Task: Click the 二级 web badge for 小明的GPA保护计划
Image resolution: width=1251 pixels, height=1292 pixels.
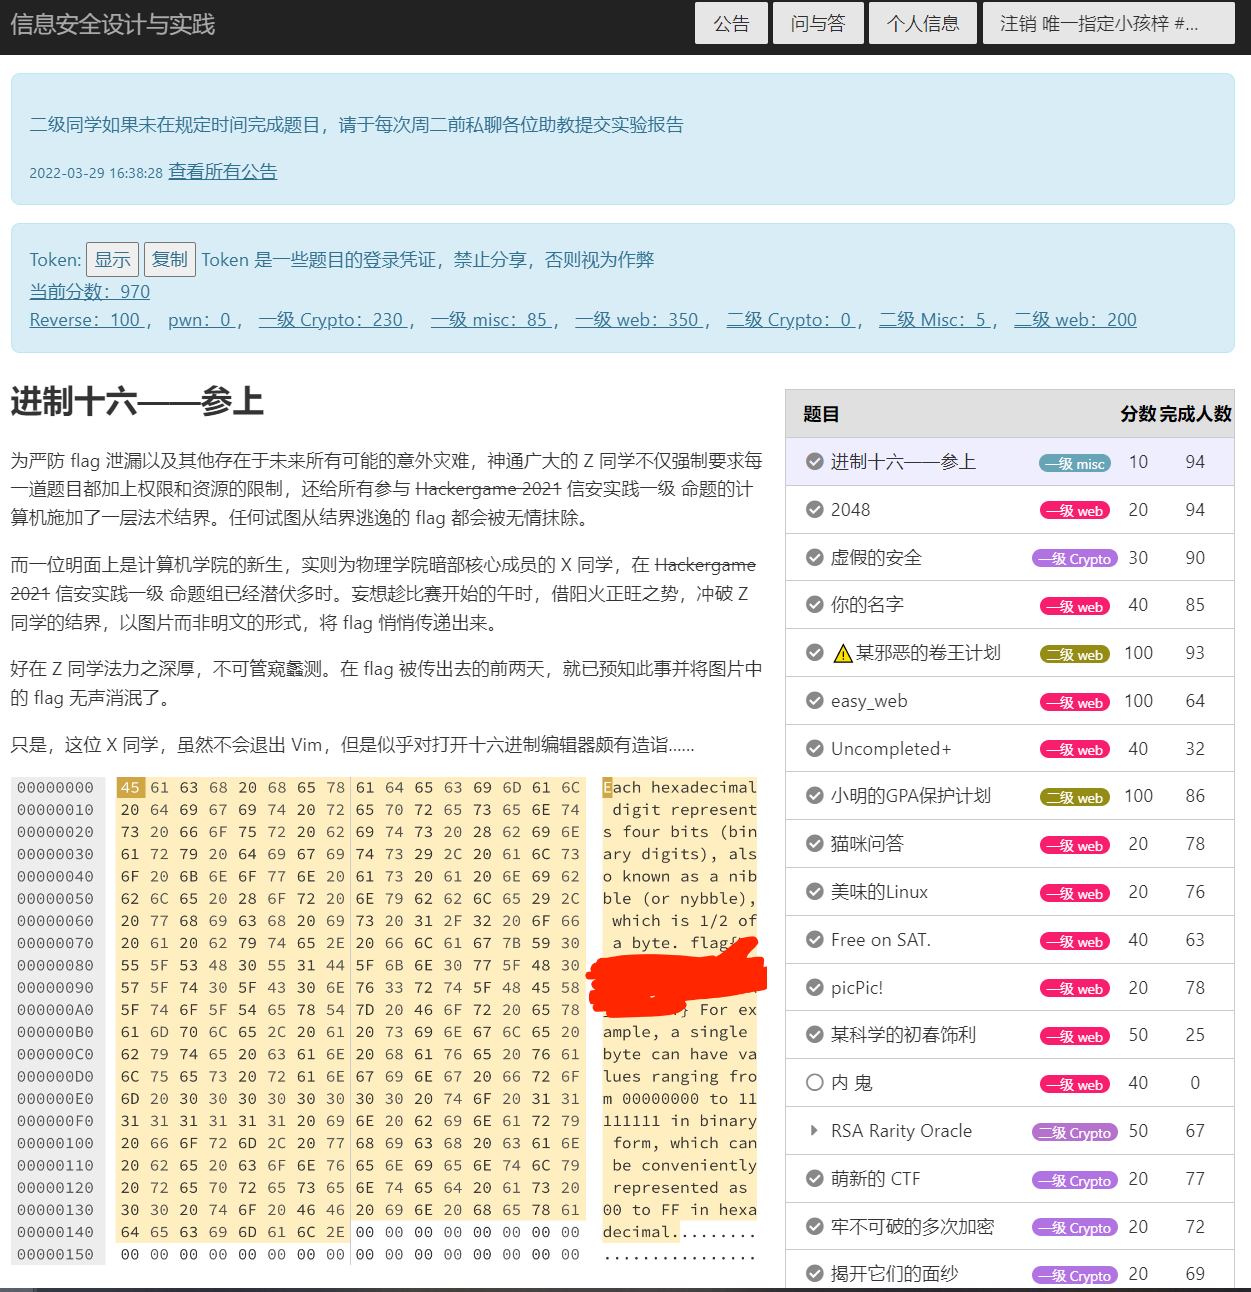Action: coord(1074,797)
